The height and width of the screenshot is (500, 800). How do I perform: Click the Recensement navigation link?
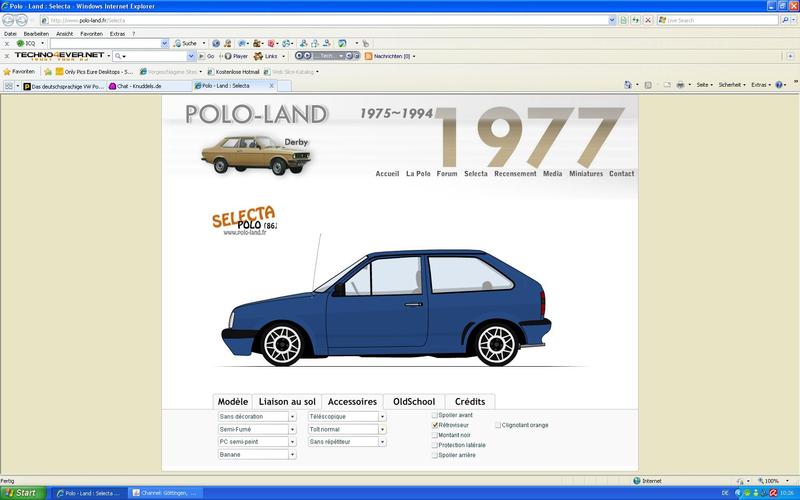(515, 173)
